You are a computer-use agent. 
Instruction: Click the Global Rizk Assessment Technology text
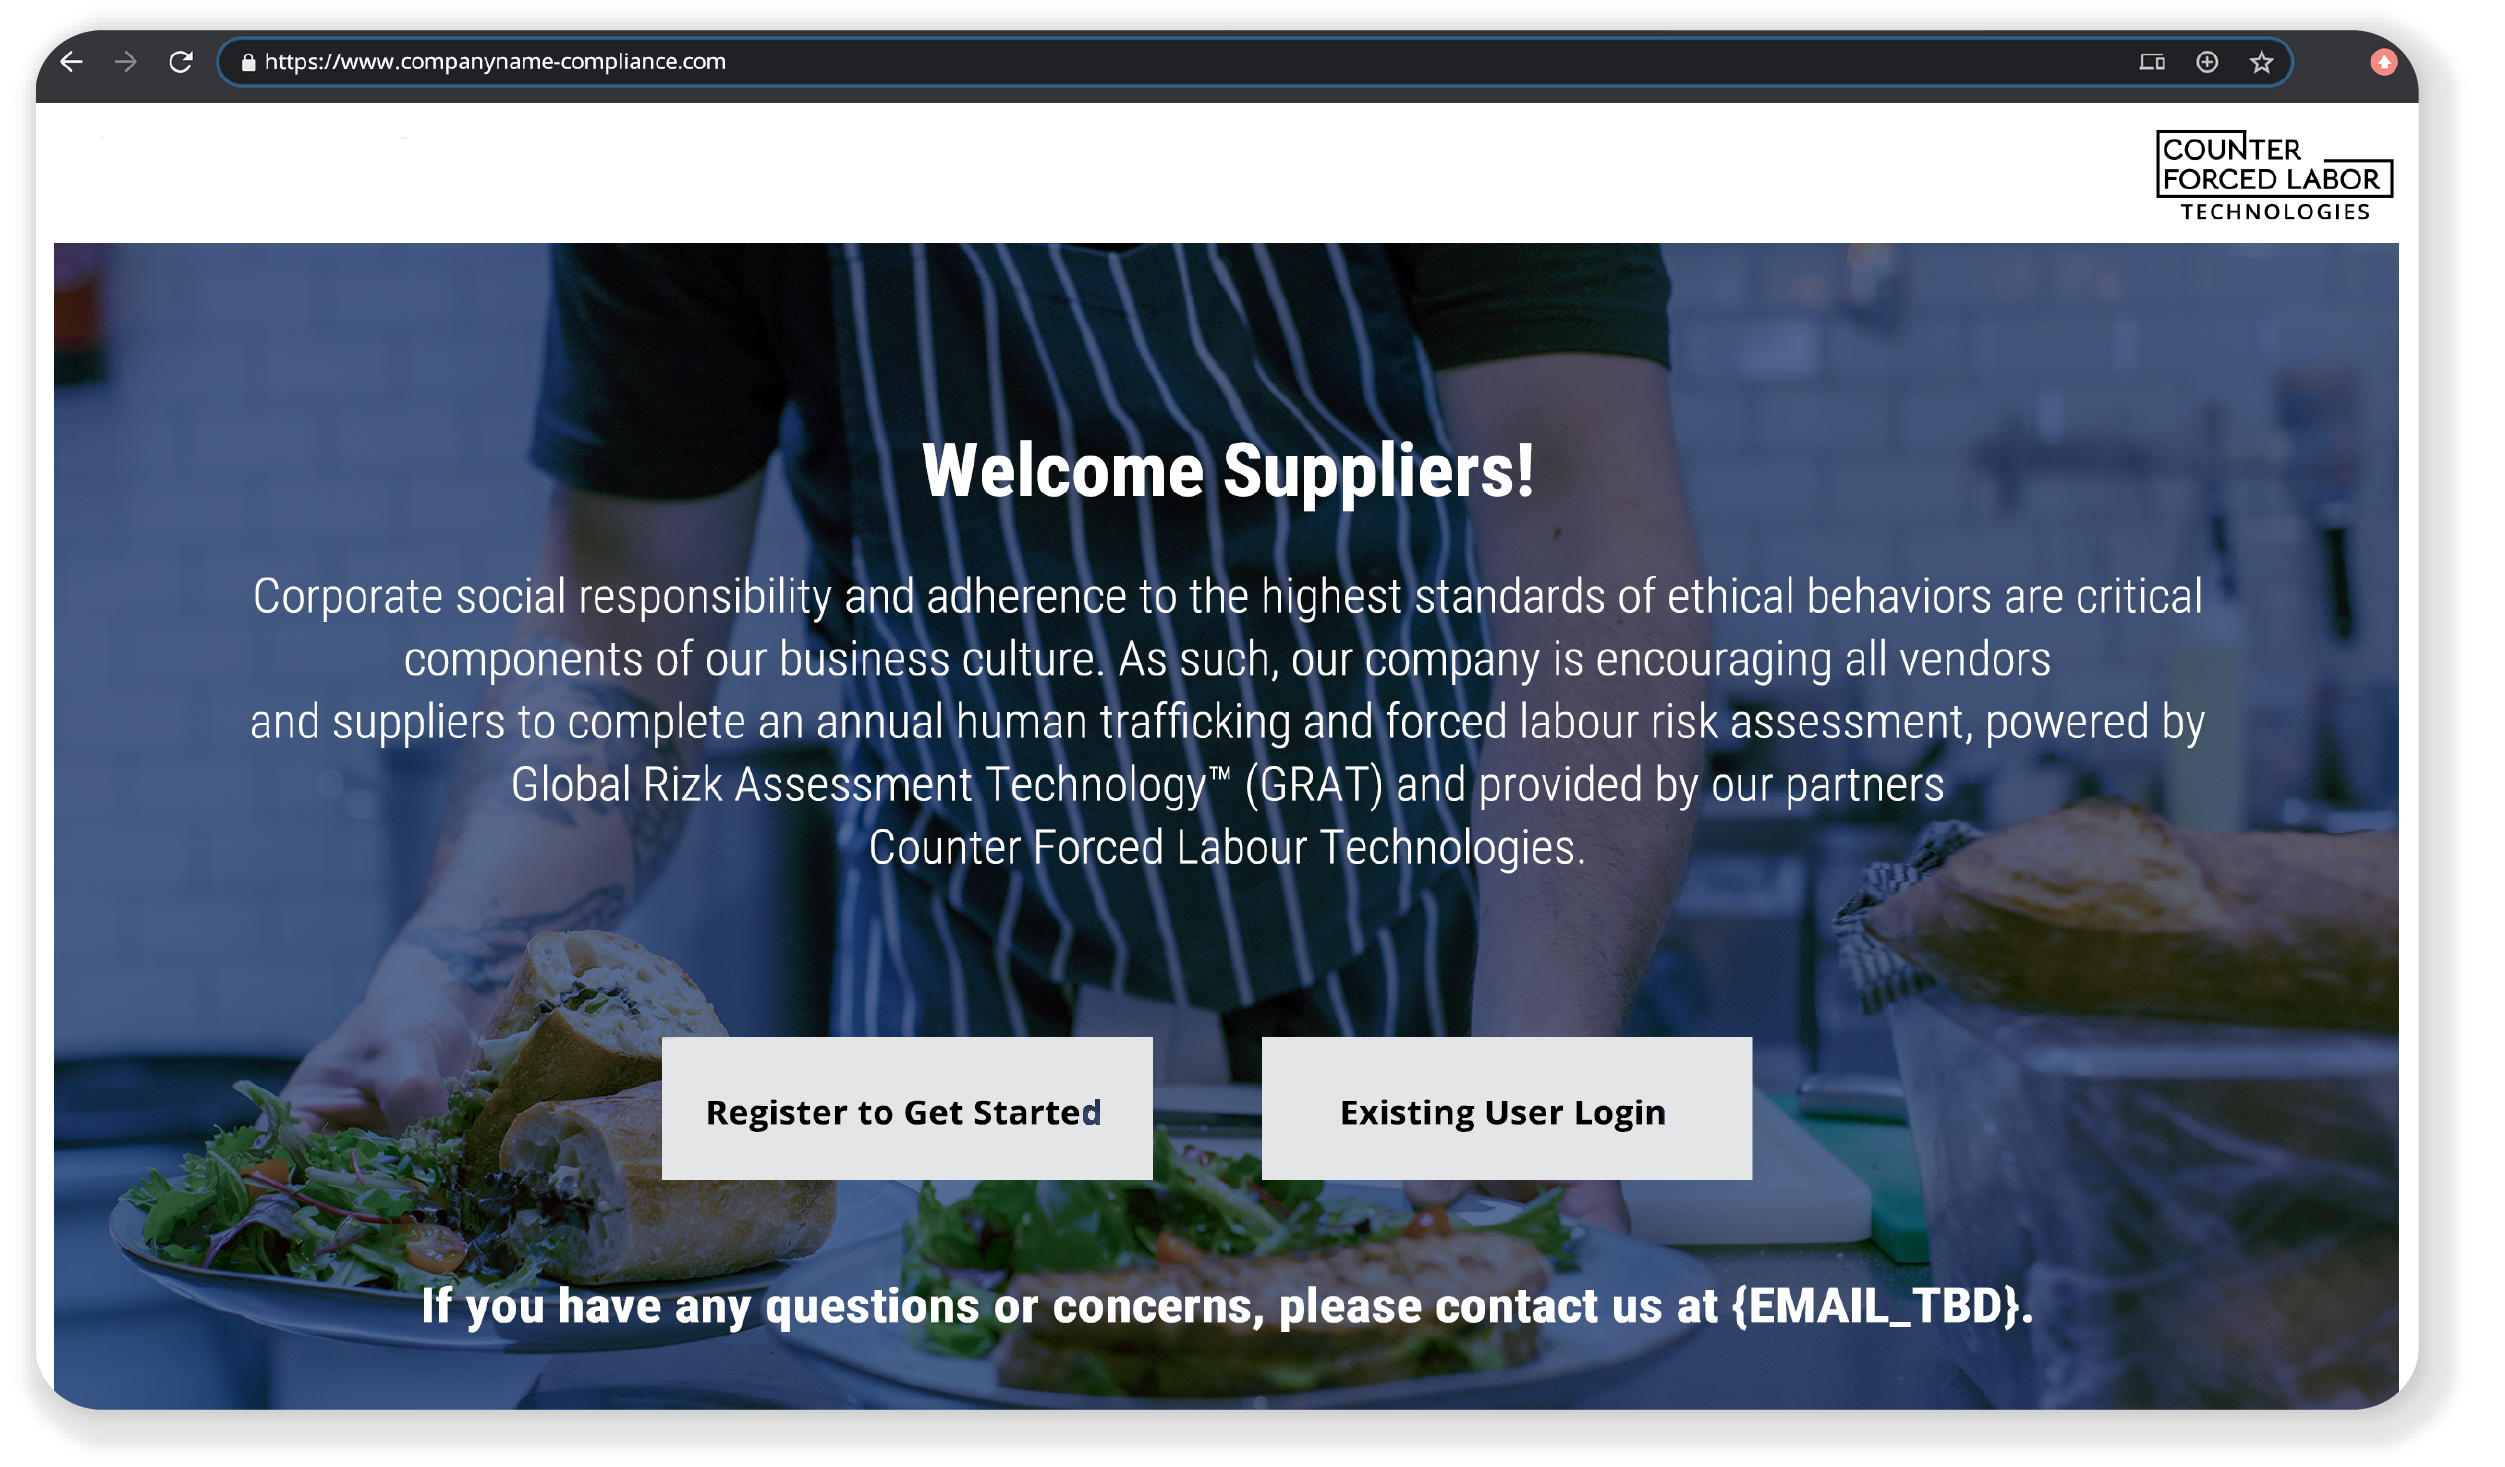[x=870, y=784]
